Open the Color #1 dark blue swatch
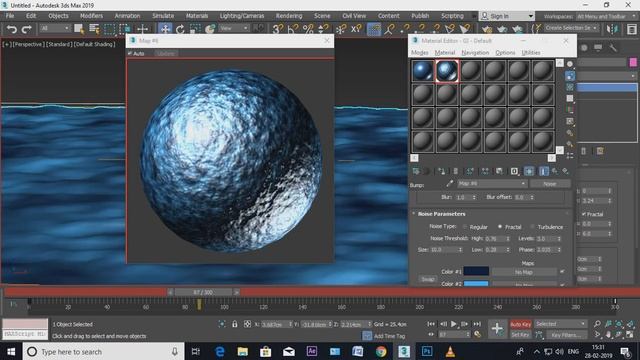 tap(476, 271)
